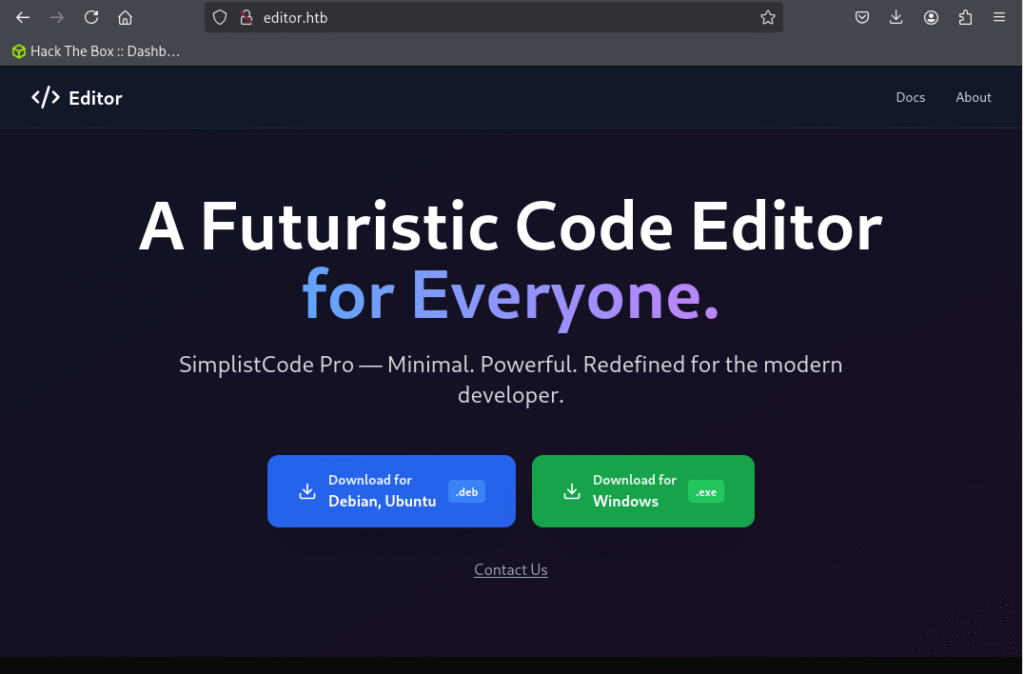Click the .deb badge

467,492
